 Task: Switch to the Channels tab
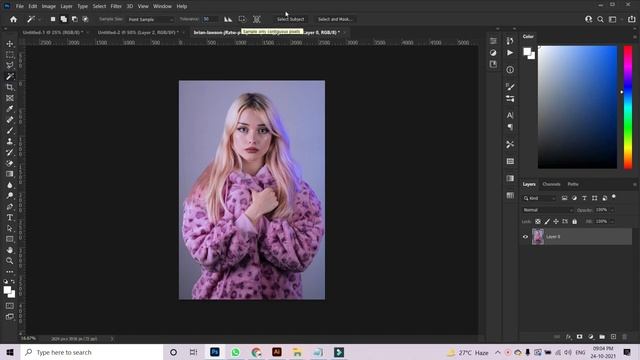(551, 184)
